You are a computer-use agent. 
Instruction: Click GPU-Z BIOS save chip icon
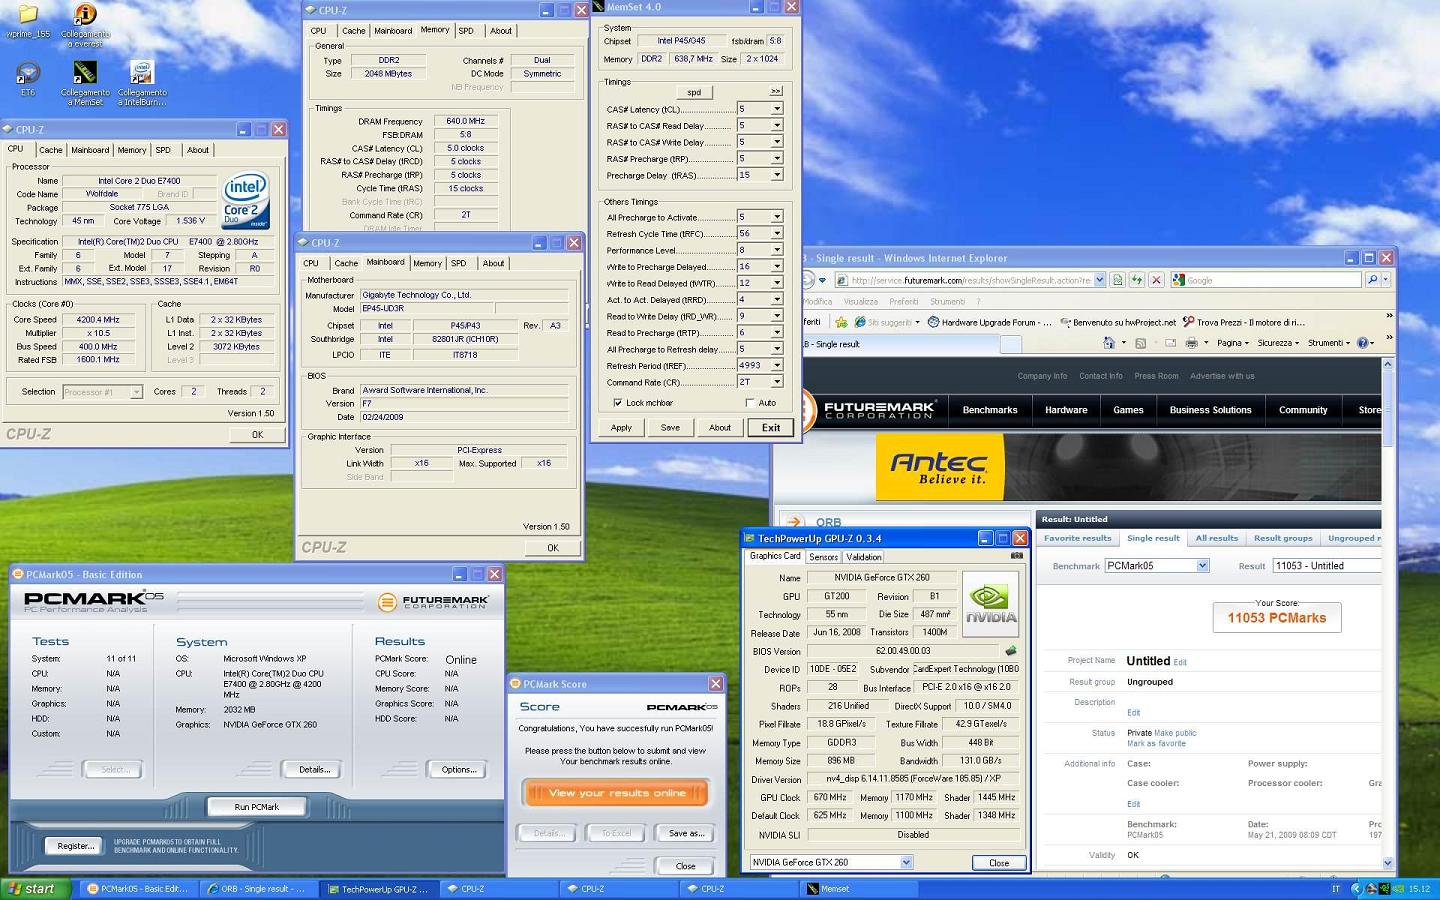(1011, 651)
